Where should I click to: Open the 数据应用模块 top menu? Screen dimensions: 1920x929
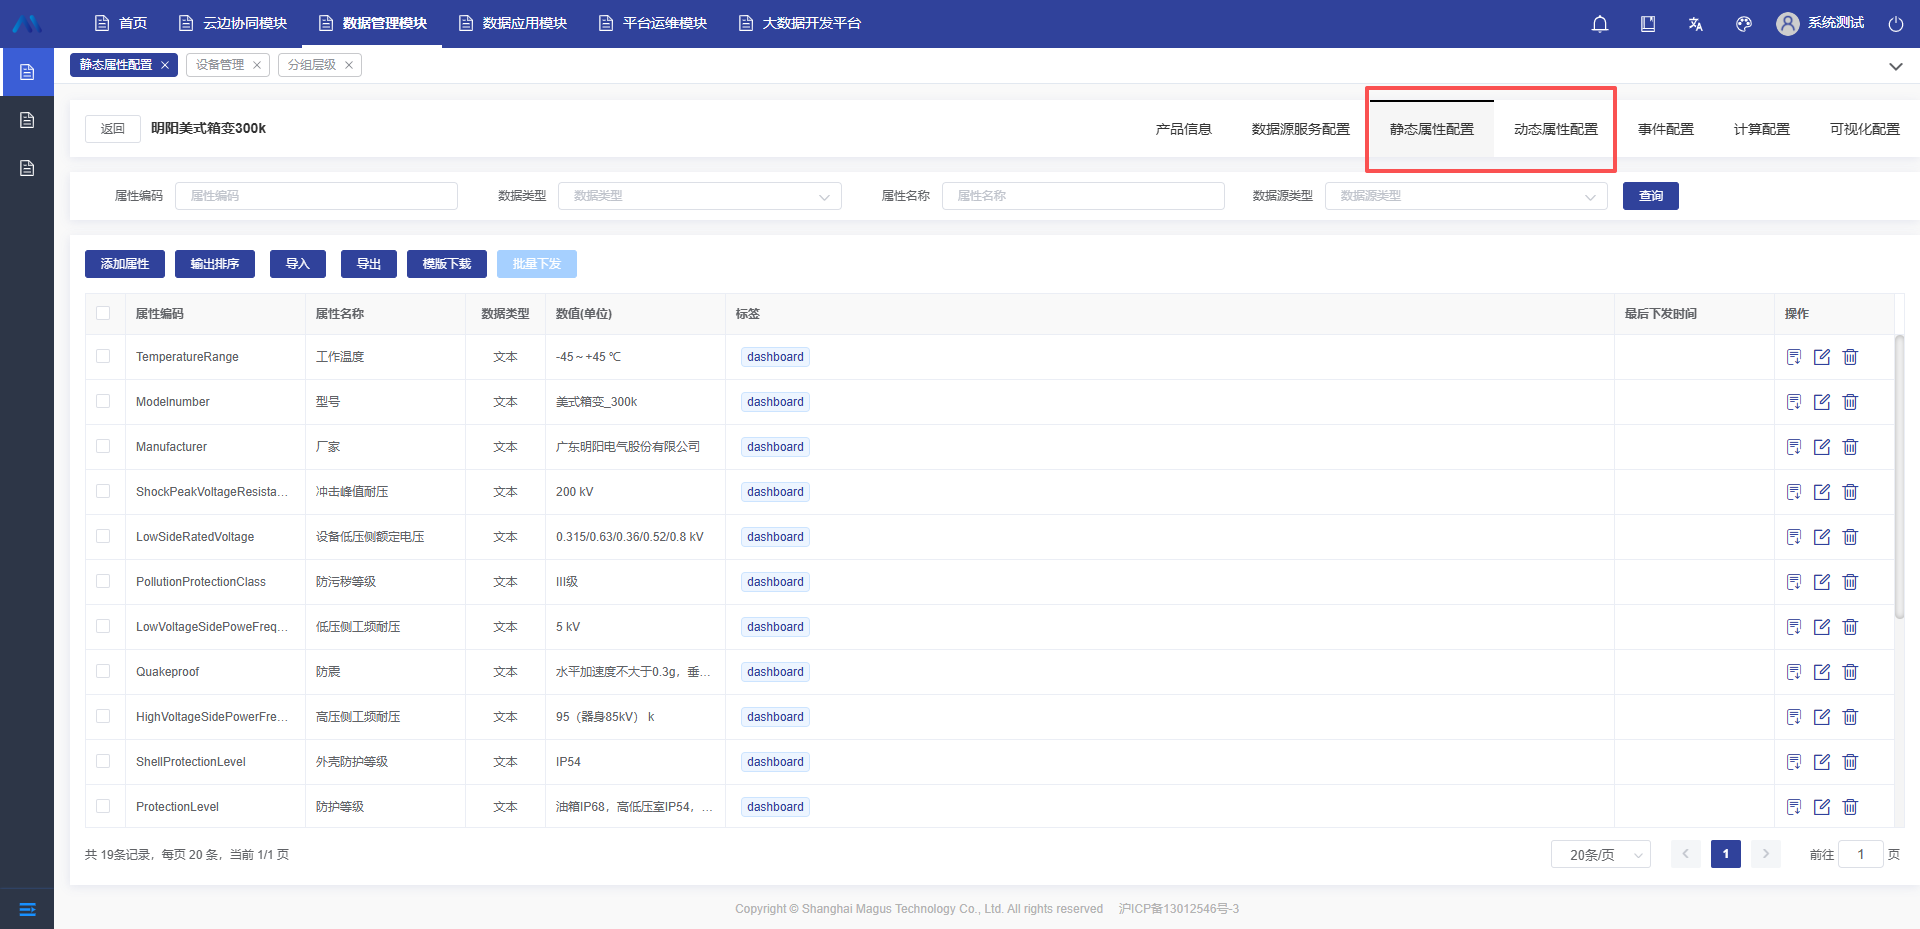(x=513, y=23)
